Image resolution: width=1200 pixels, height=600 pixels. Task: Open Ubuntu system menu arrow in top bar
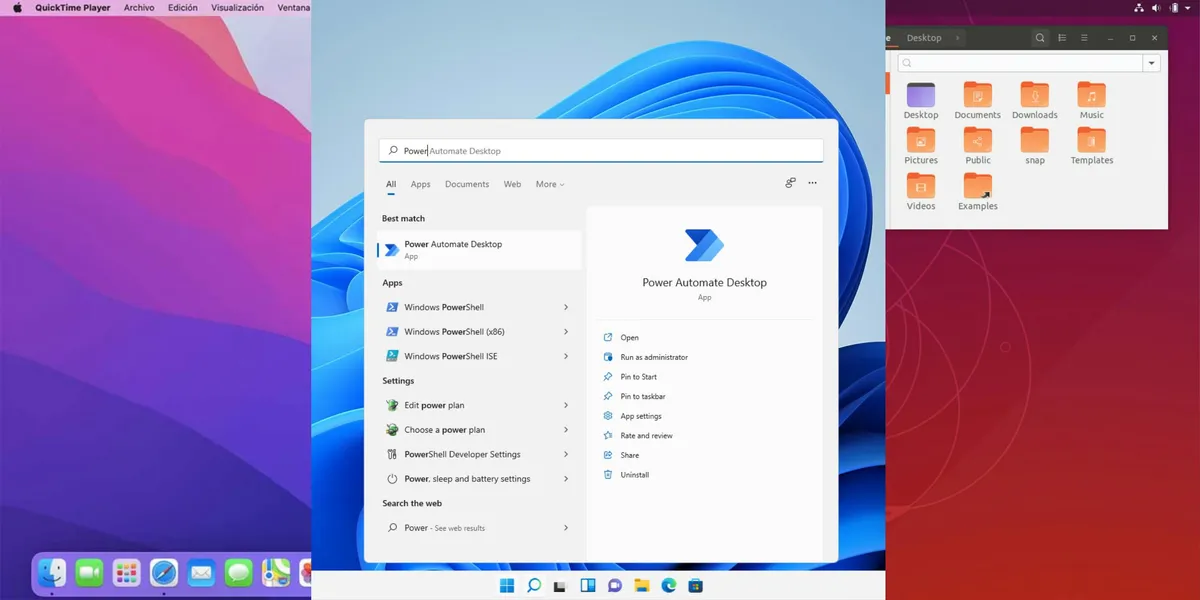pos(1190,8)
